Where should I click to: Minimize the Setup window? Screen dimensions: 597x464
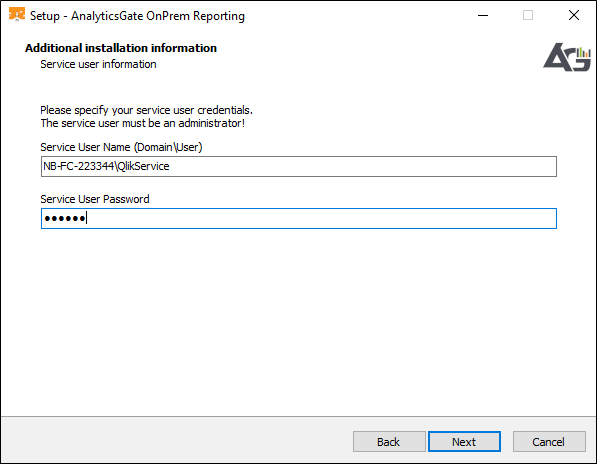click(483, 15)
